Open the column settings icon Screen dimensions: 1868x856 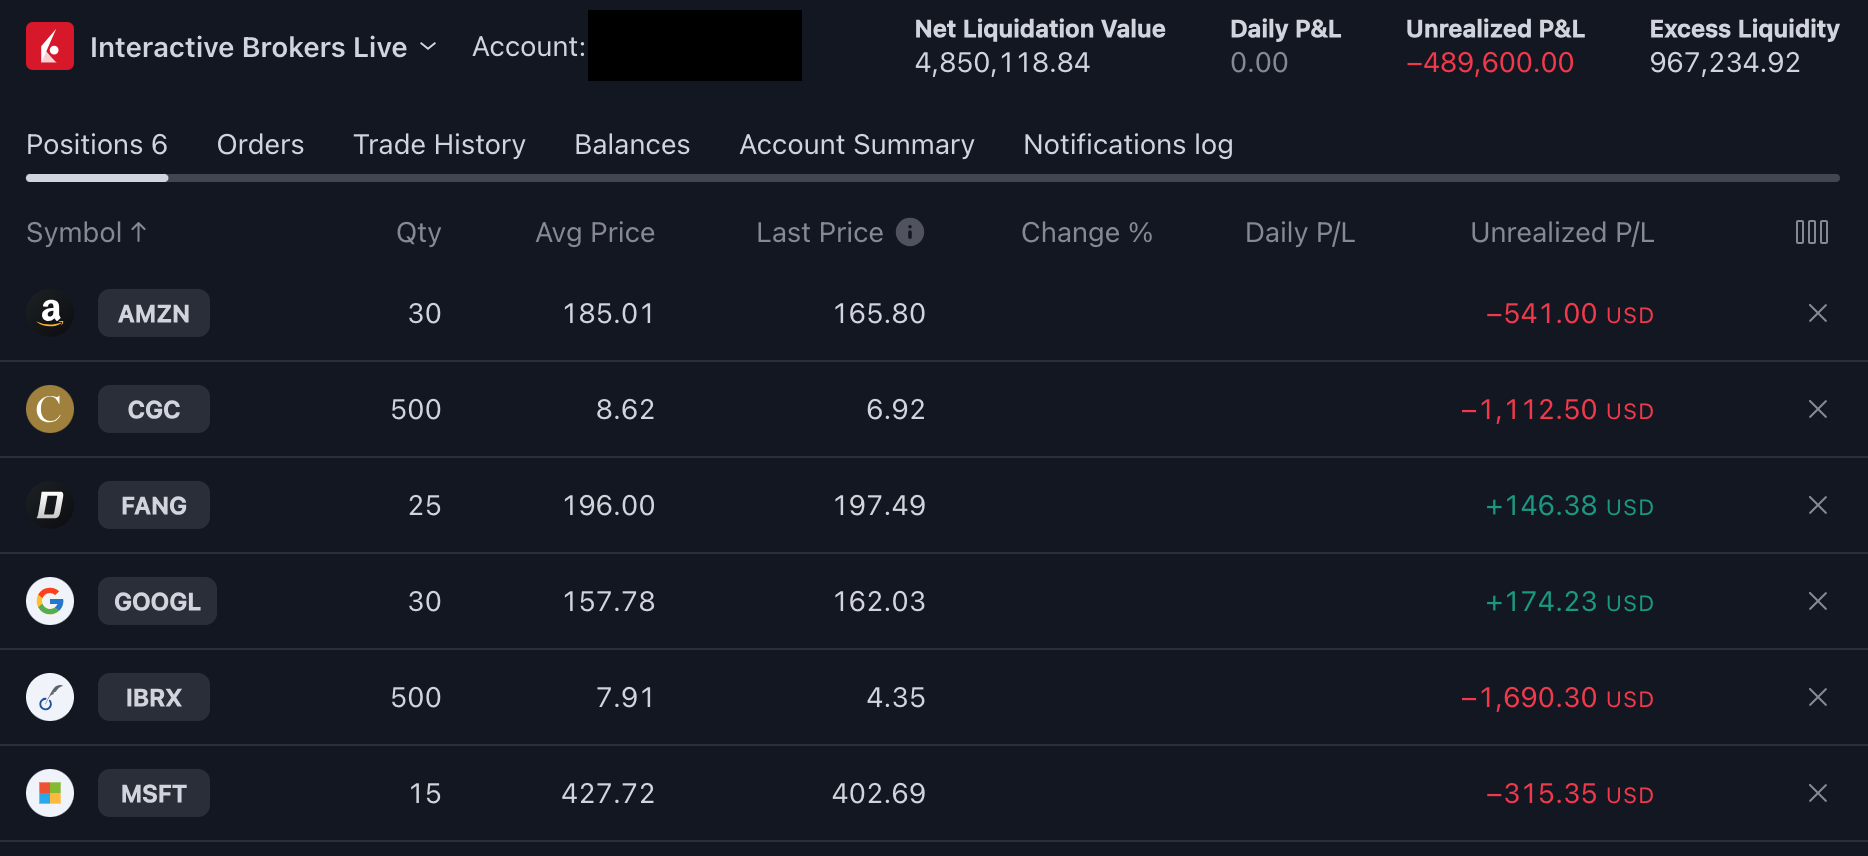point(1811,232)
